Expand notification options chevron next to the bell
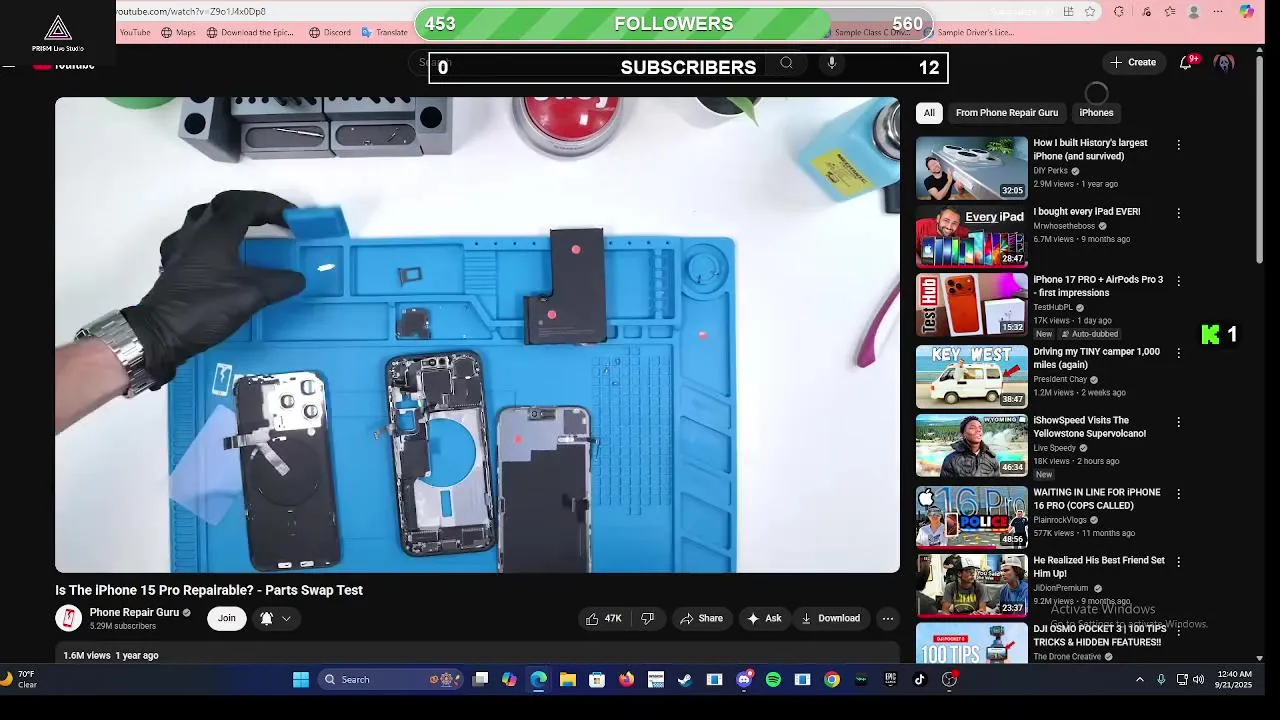1280x720 pixels. tap(286, 618)
